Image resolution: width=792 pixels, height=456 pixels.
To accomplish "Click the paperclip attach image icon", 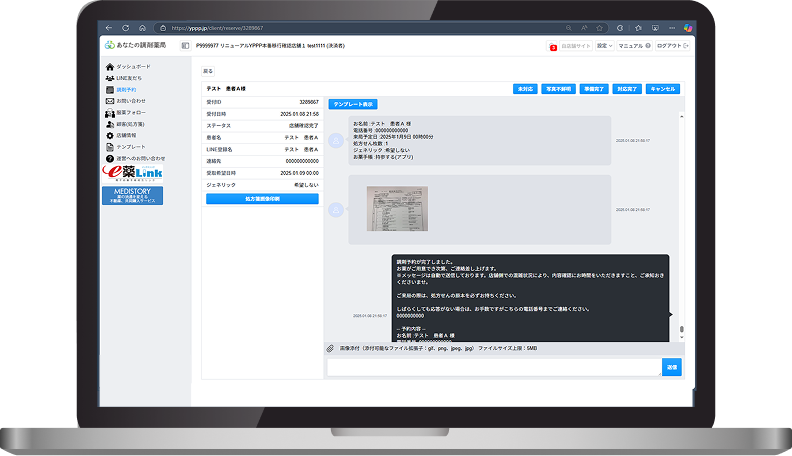I will tap(330, 349).
